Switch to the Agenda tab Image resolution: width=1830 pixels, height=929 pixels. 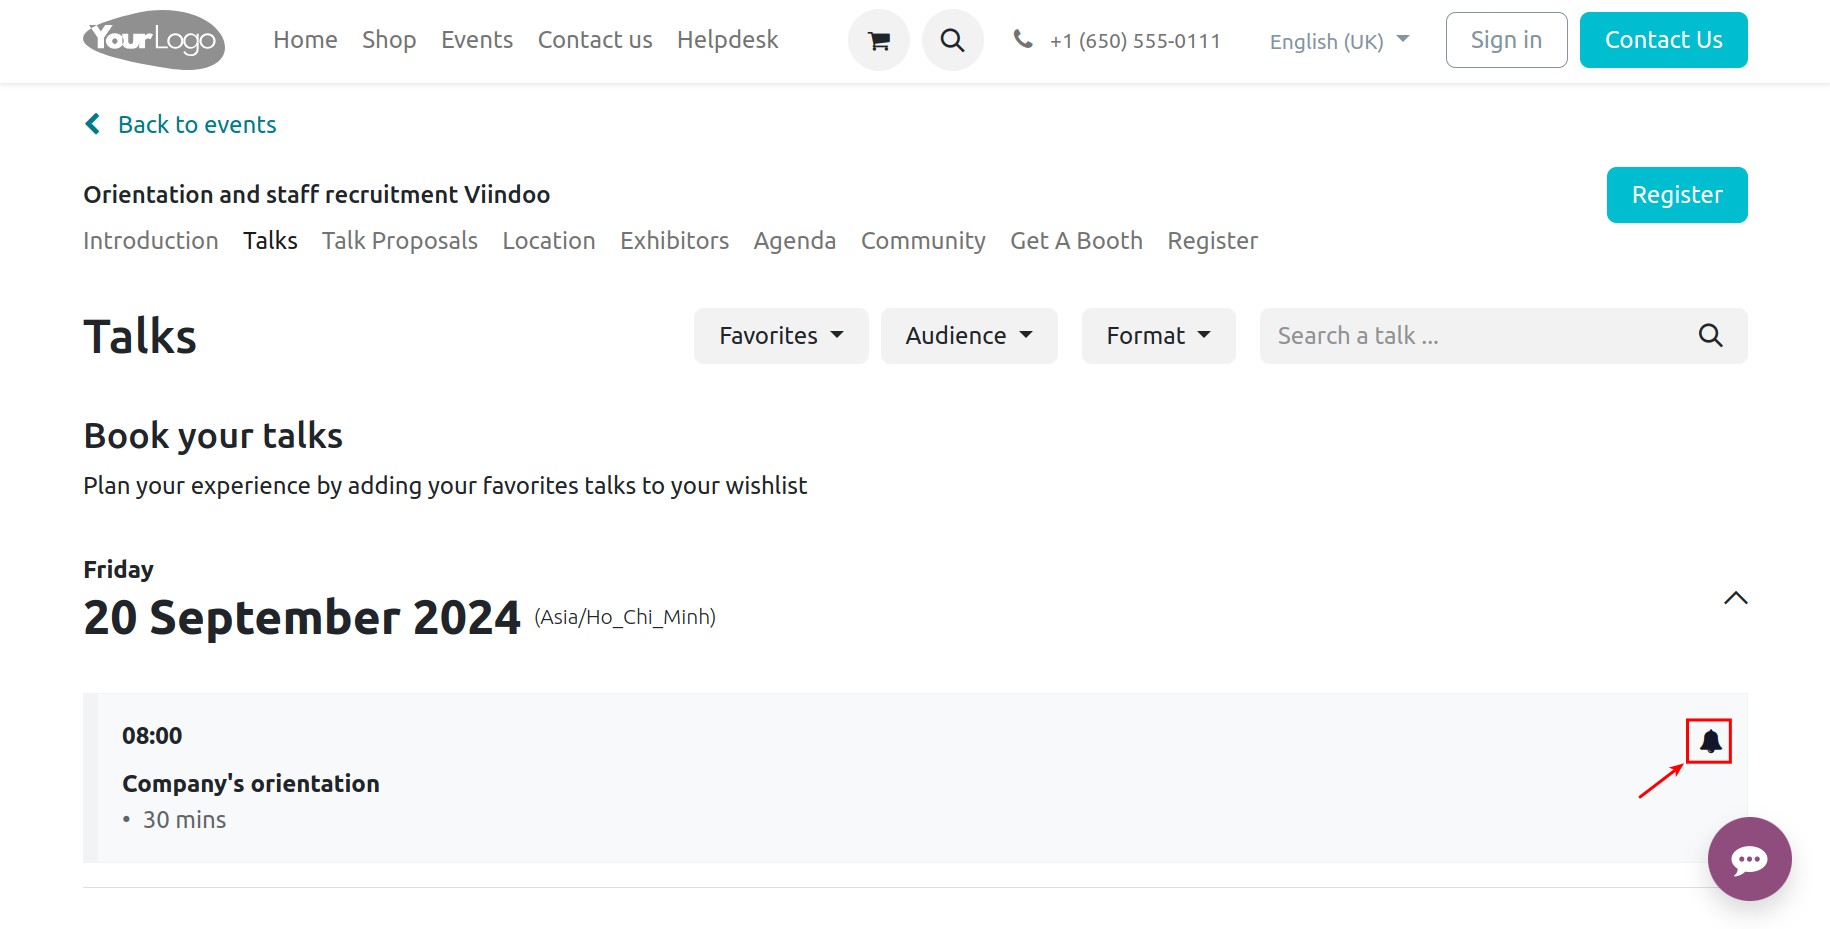tap(795, 241)
